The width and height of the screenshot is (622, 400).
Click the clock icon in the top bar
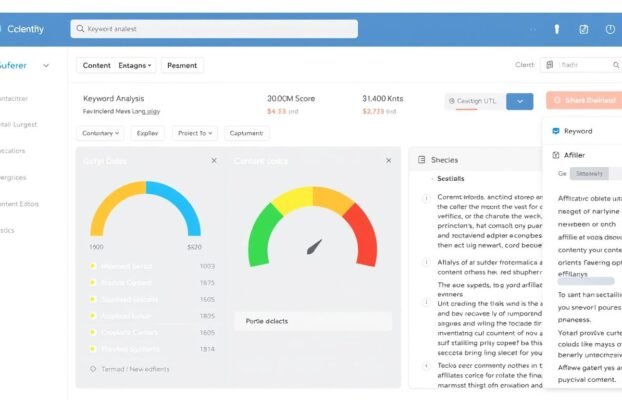pyautogui.click(x=610, y=29)
